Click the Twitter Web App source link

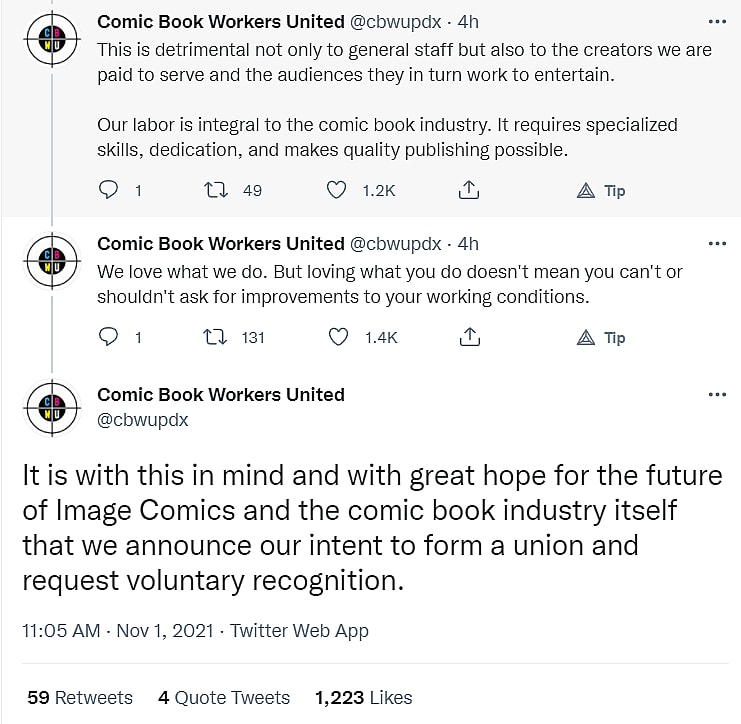click(x=299, y=631)
